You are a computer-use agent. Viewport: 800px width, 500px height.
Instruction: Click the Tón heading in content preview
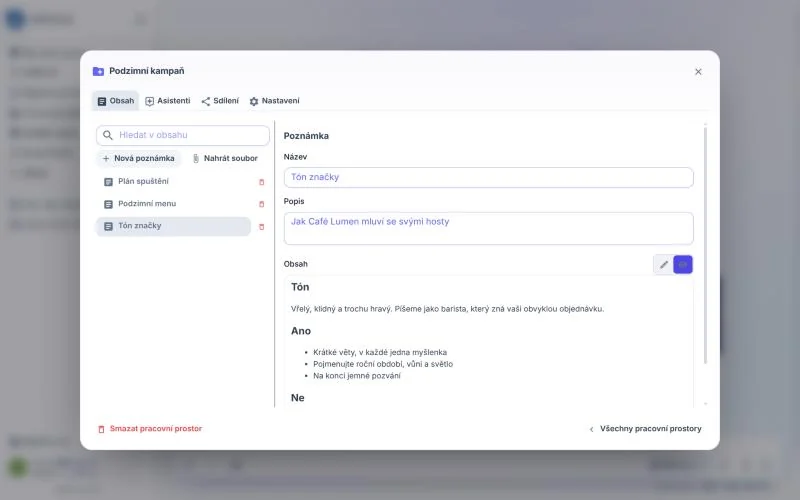click(300, 287)
